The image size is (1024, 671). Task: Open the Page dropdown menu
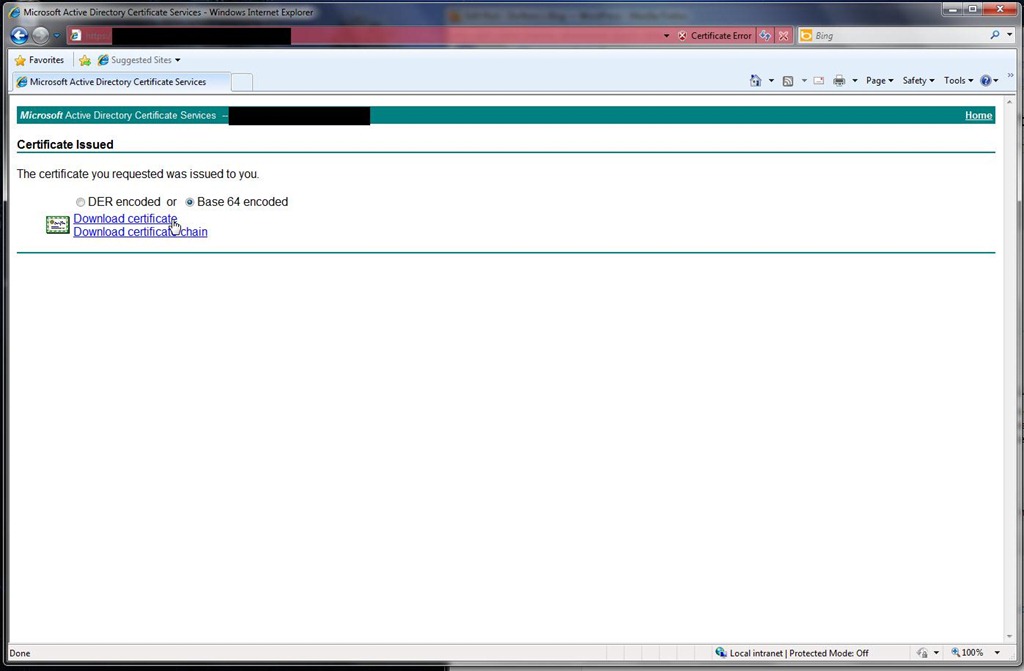(879, 81)
